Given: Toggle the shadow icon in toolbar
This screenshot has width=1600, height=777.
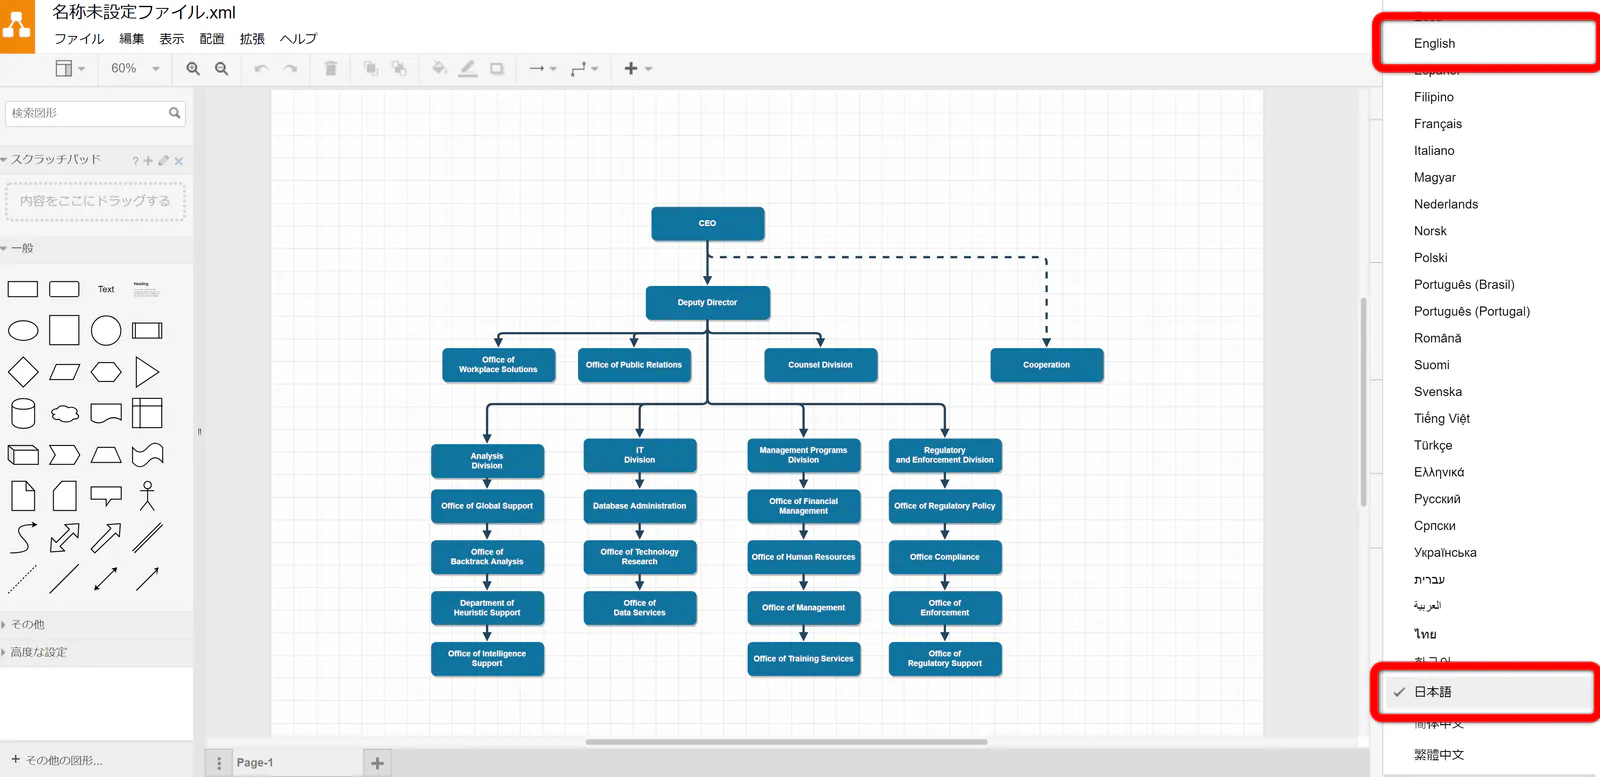Looking at the screenshot, I should coord(497,69).
